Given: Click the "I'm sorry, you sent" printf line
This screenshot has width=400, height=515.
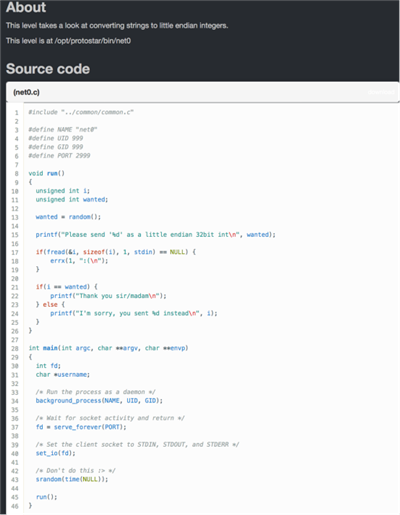Looking at the screenshot, I should [x=134, y=313].
